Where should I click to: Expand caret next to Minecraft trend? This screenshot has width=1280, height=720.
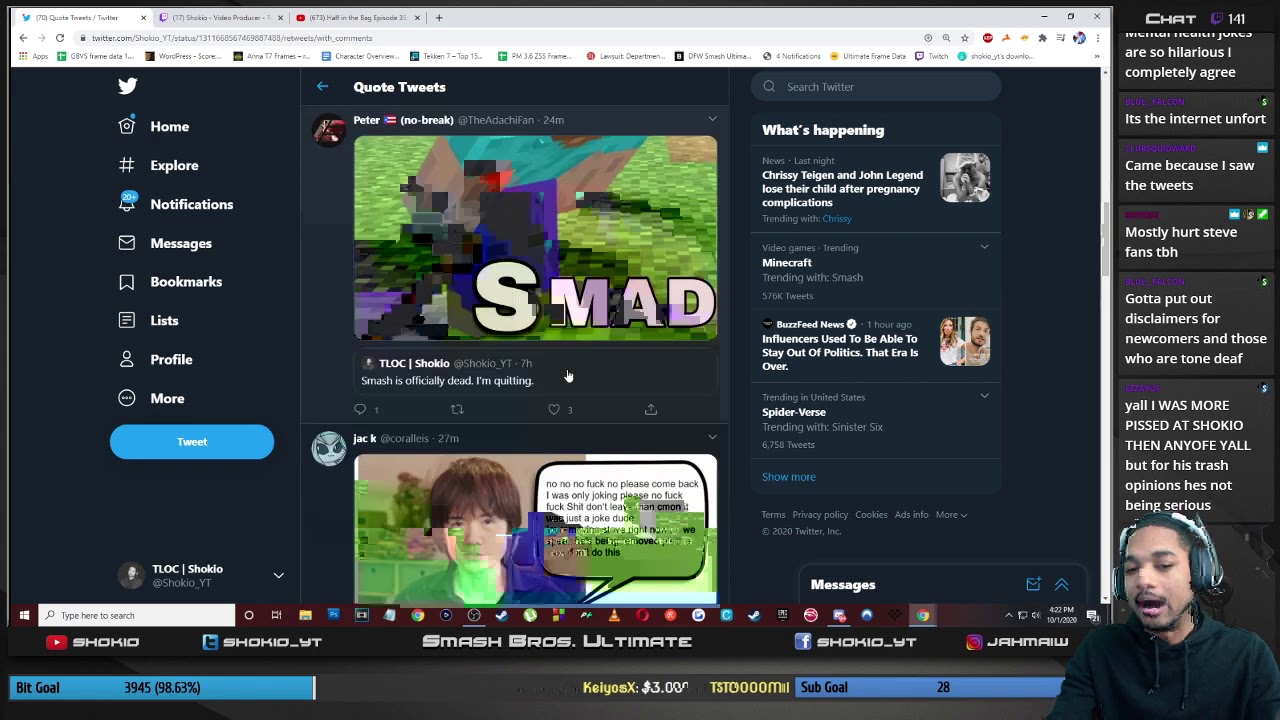984,247
